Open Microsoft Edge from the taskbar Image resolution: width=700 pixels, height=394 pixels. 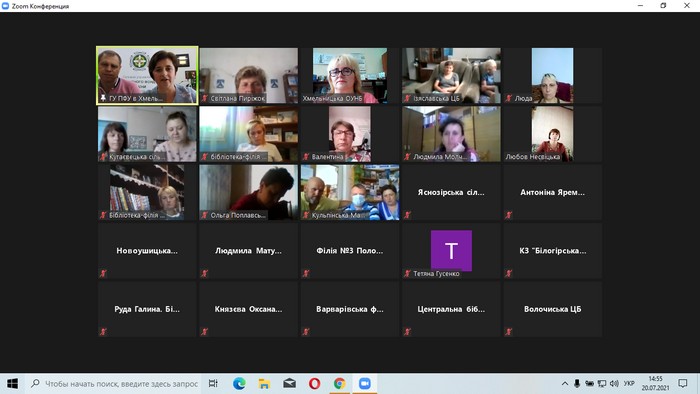click(239, 383)
